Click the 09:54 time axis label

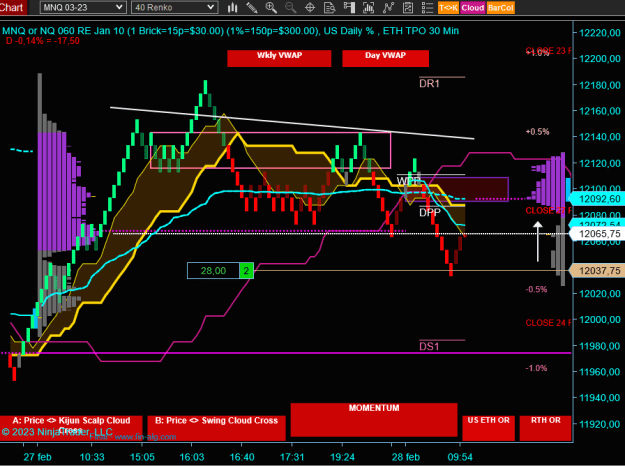click(x=460, y=457)
